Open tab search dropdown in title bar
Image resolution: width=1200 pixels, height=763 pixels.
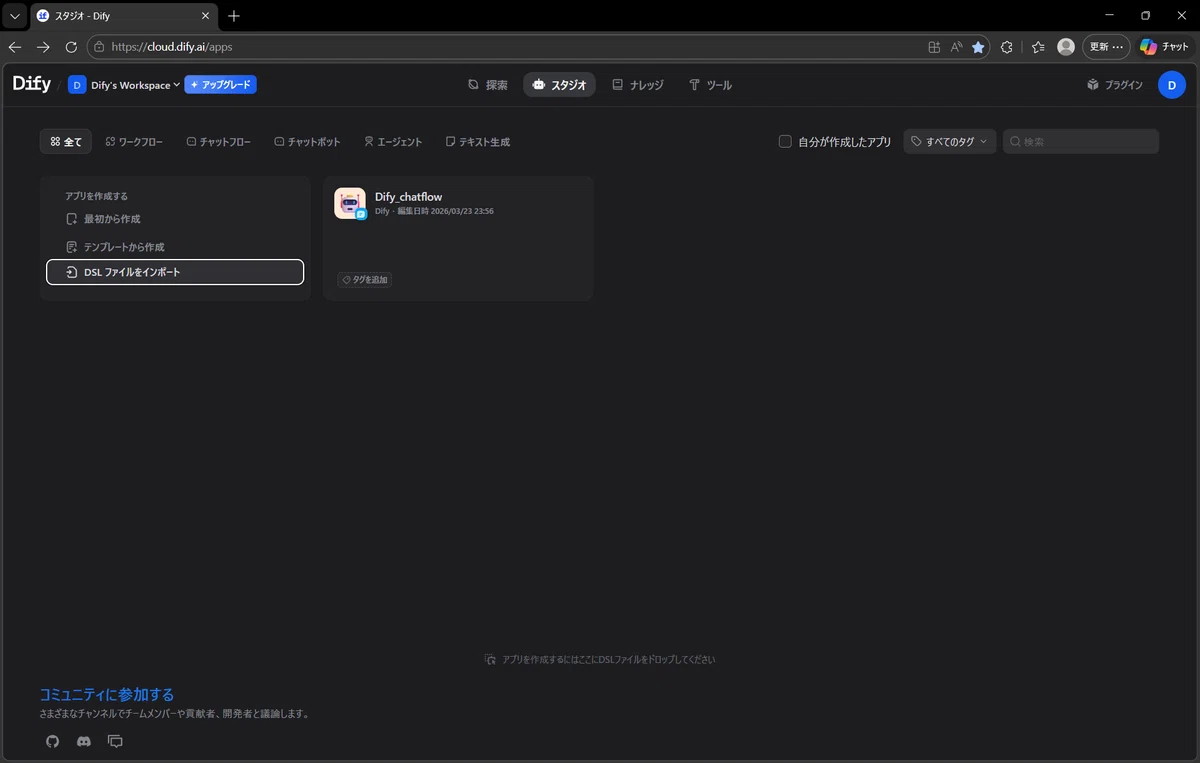pyautogui.click(x=15, y=16)
